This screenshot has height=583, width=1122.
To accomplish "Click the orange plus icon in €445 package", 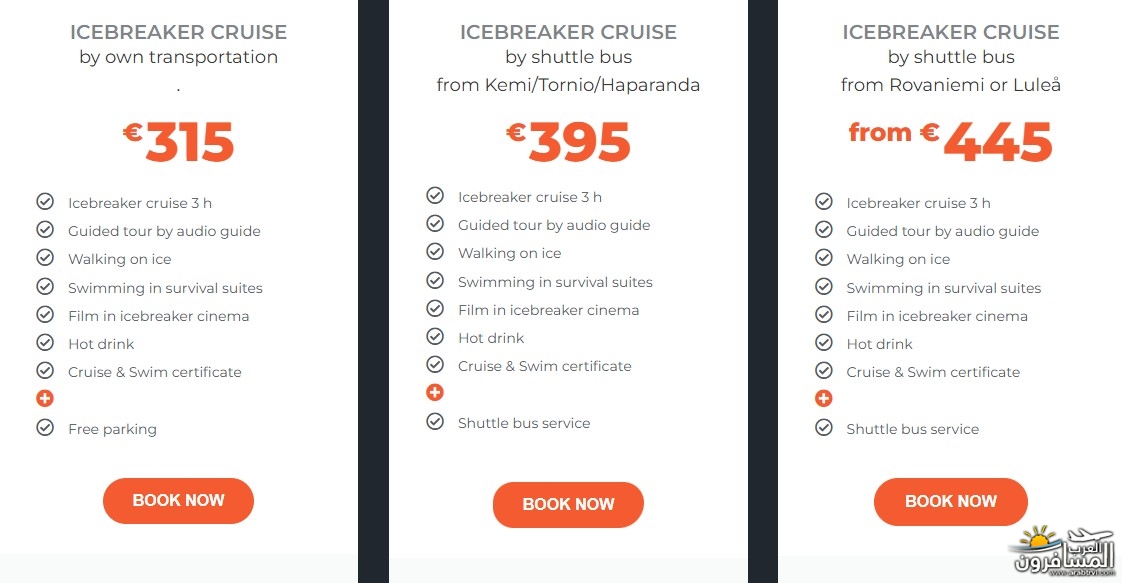I will (824, 398).
